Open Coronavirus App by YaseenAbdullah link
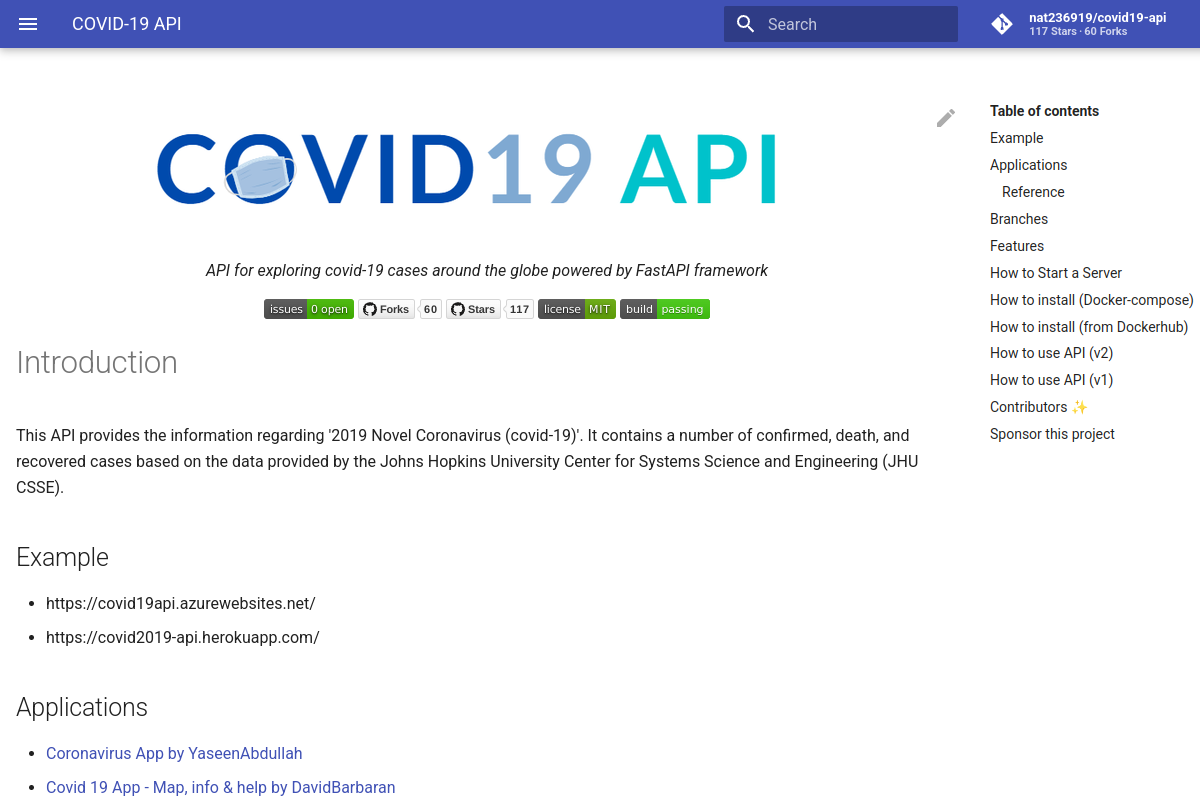The width and height of the screenshot is (1200, 800). 174,754
